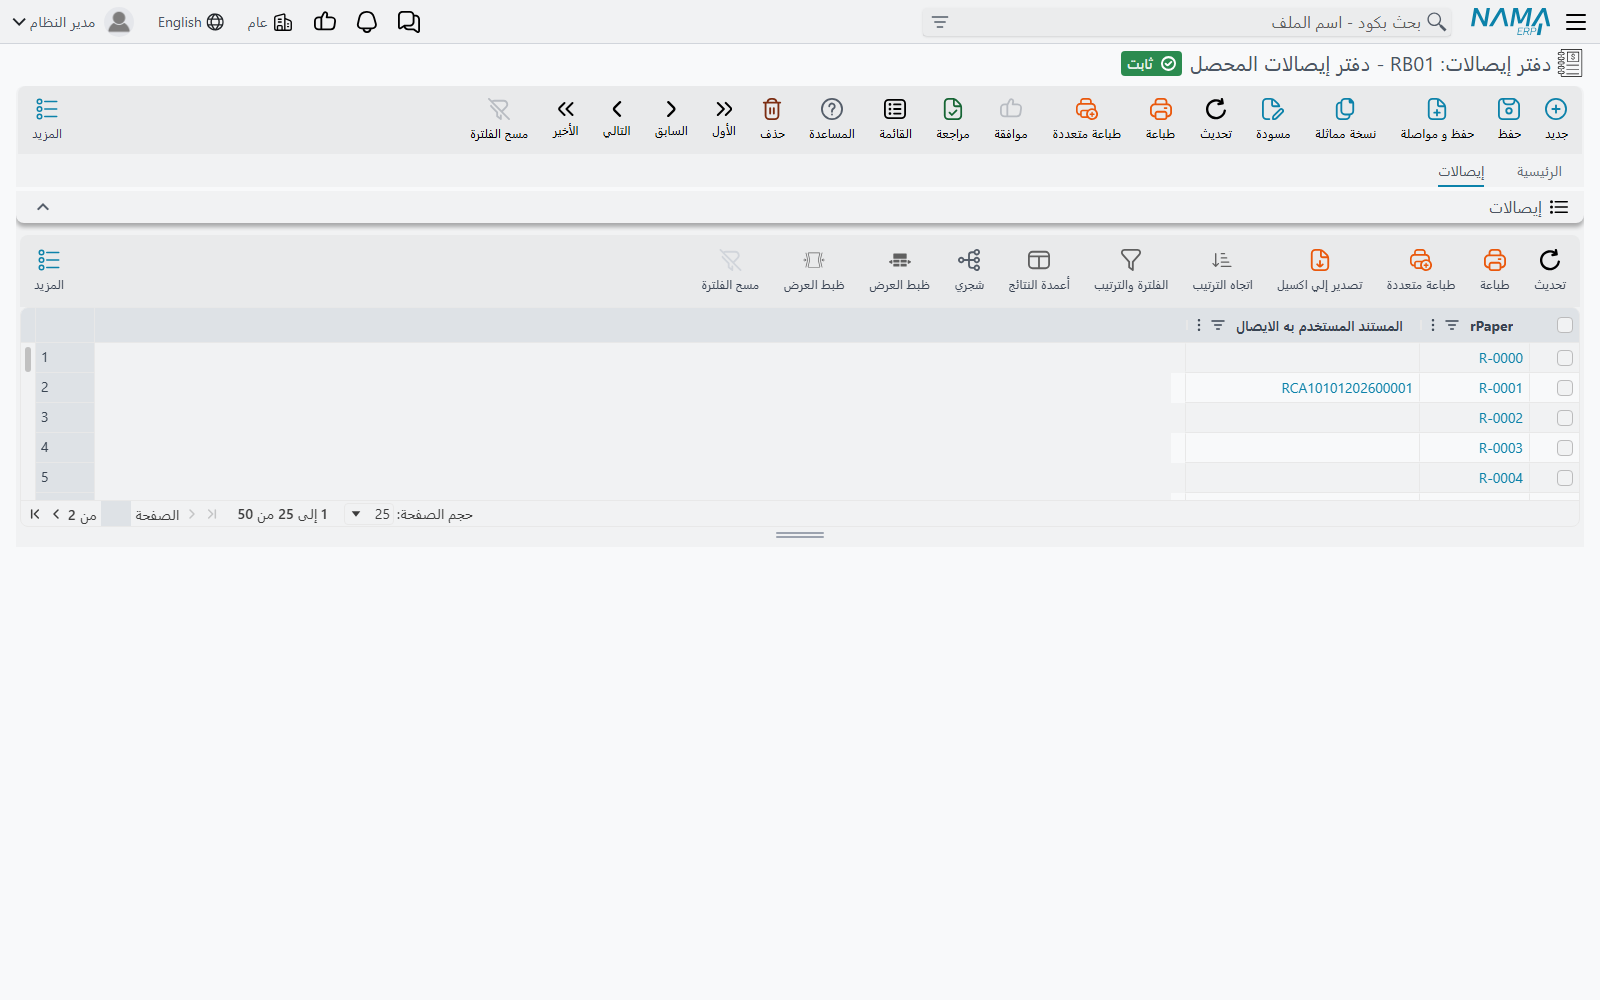
Task: Switch to الرئيسية tab
Action: [x=1539, y=172]
